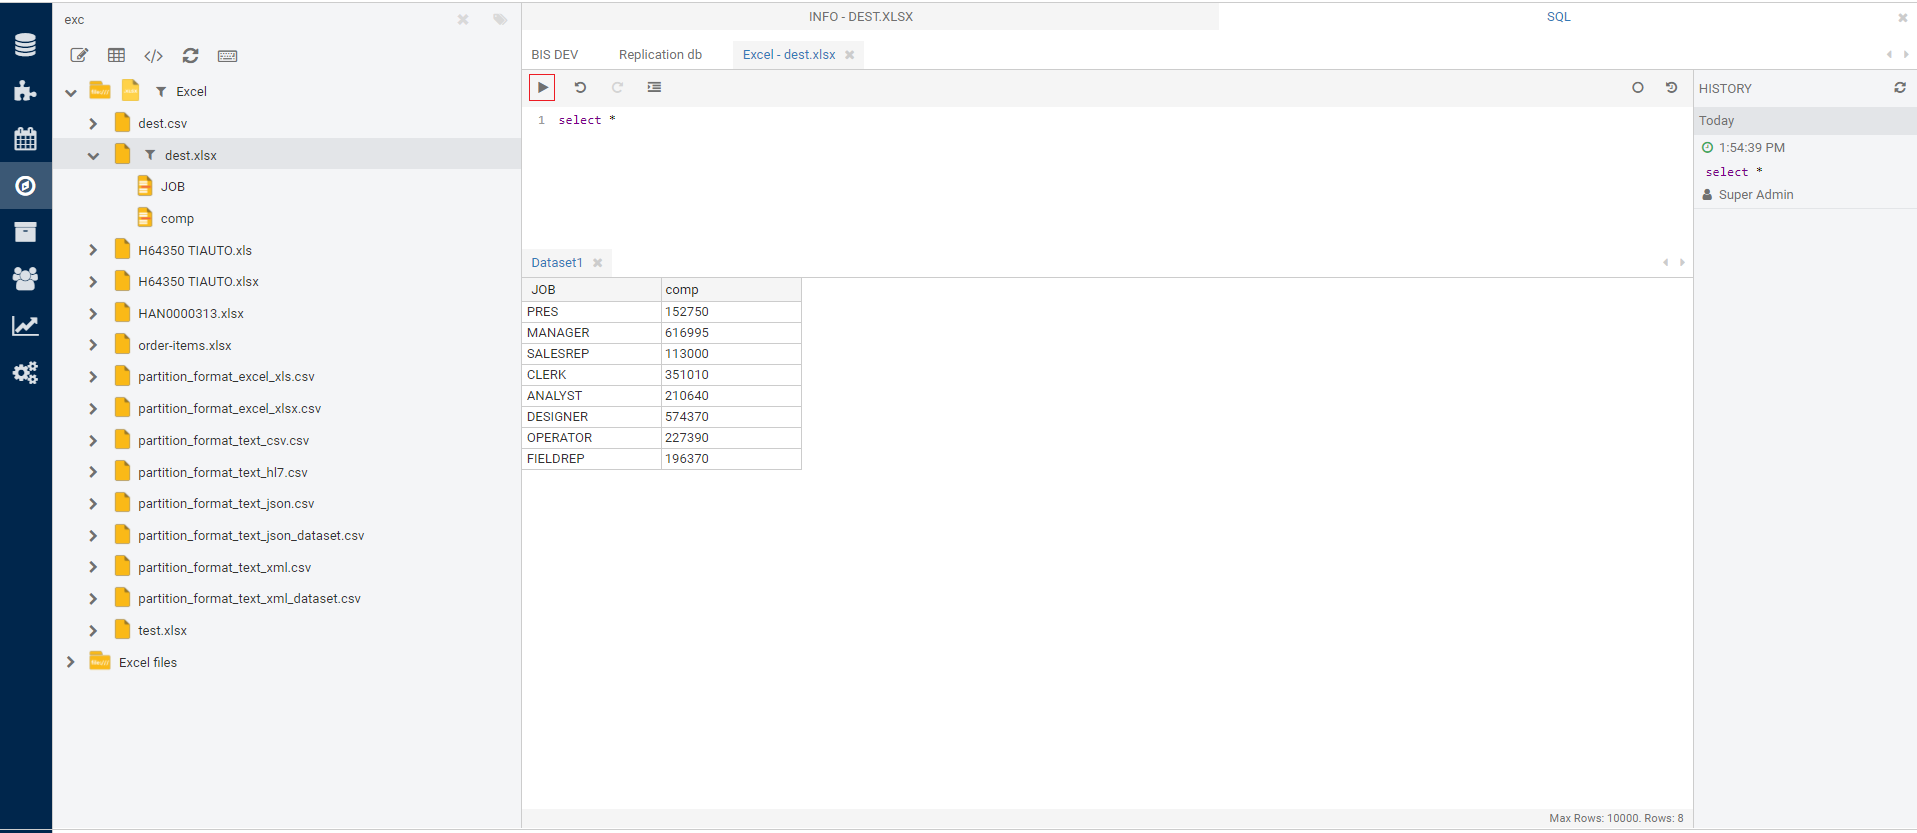Open the puzzle piece sidebar section
The image size is (1917, 833).
pyautogui.click(x=25, y=92)
